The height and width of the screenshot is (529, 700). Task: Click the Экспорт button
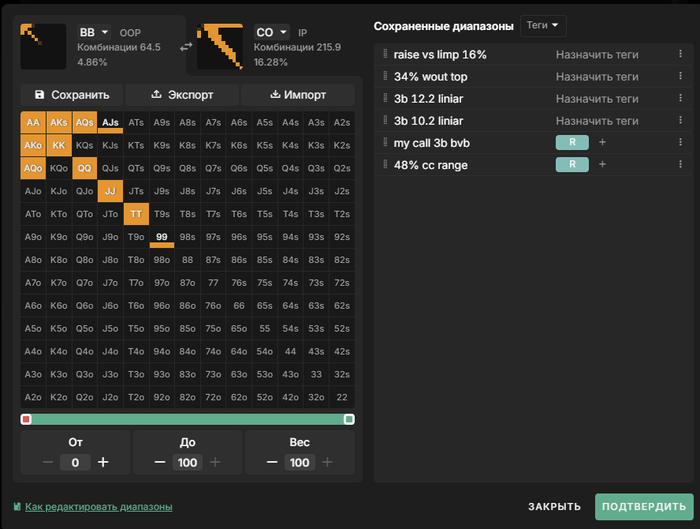(x=182, y=95)
